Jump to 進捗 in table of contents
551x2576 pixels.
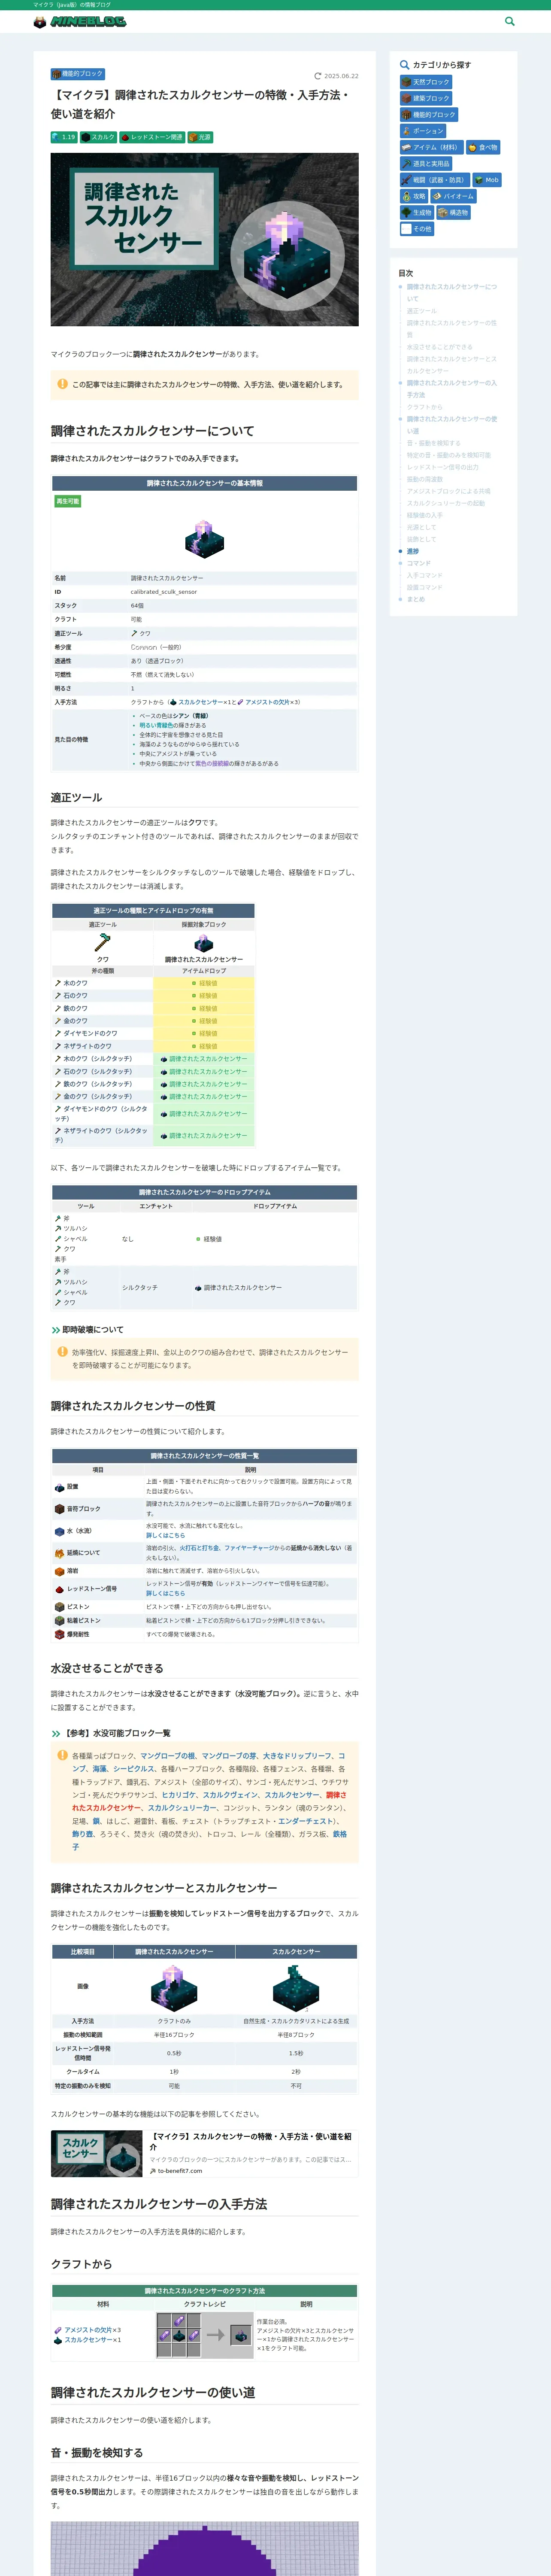[412, 551]
